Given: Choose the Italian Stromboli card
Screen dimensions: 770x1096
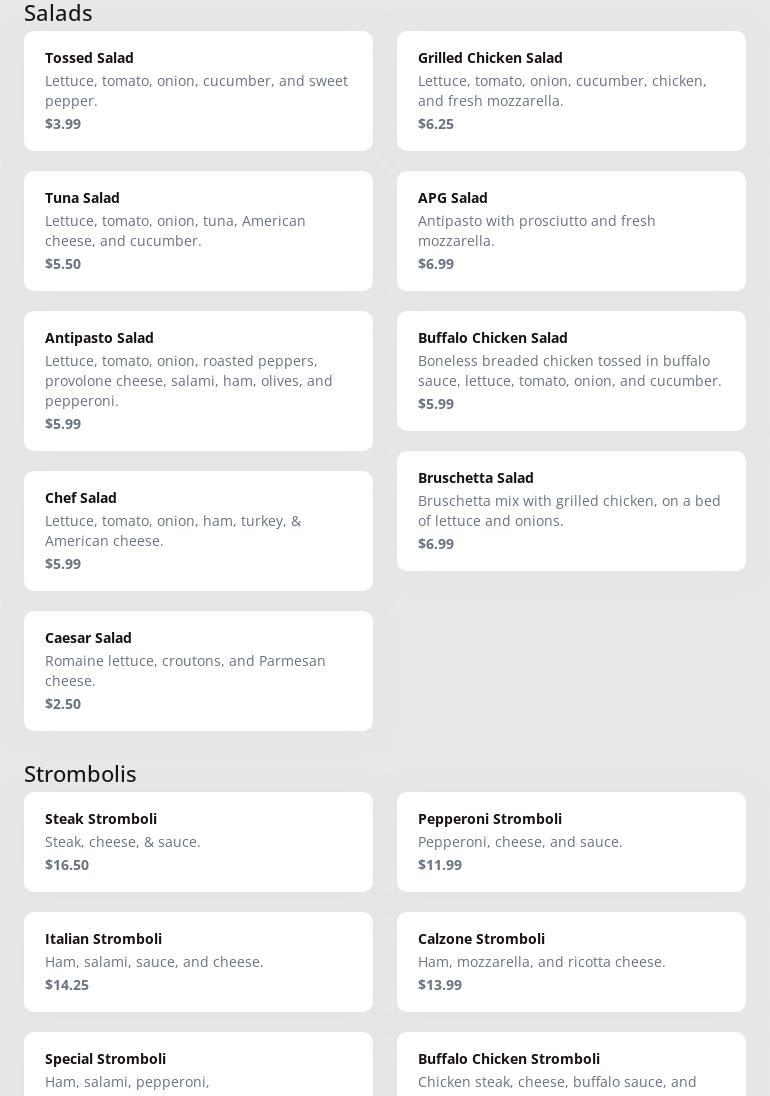Looking at the screenshot, I should pos(198,962).
